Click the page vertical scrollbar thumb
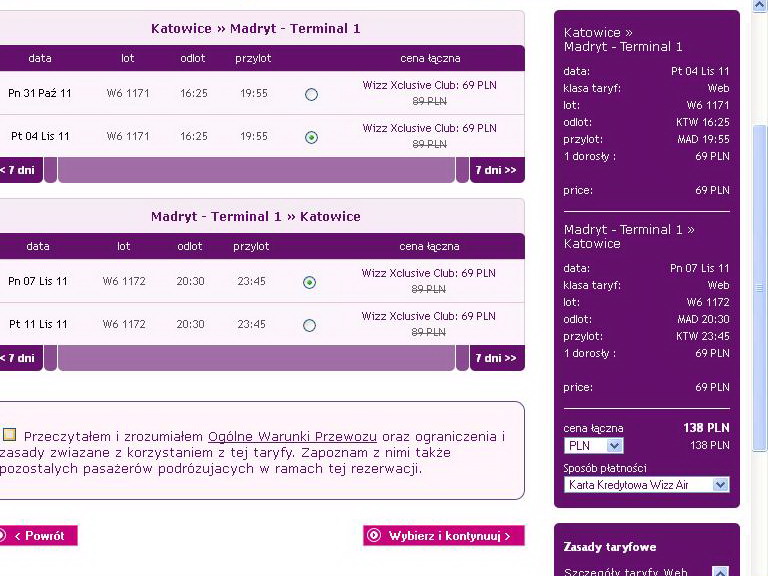The image size is (768, 576). [760, 288]
